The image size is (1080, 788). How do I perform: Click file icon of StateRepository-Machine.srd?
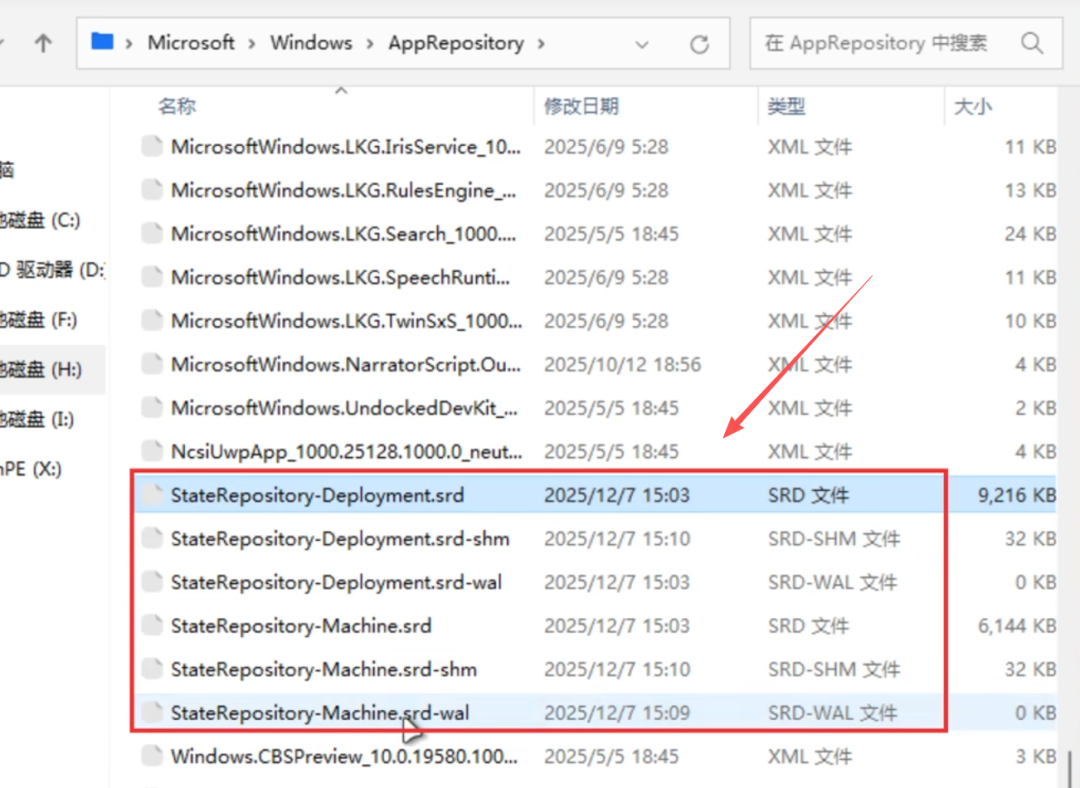click(152, 626)
